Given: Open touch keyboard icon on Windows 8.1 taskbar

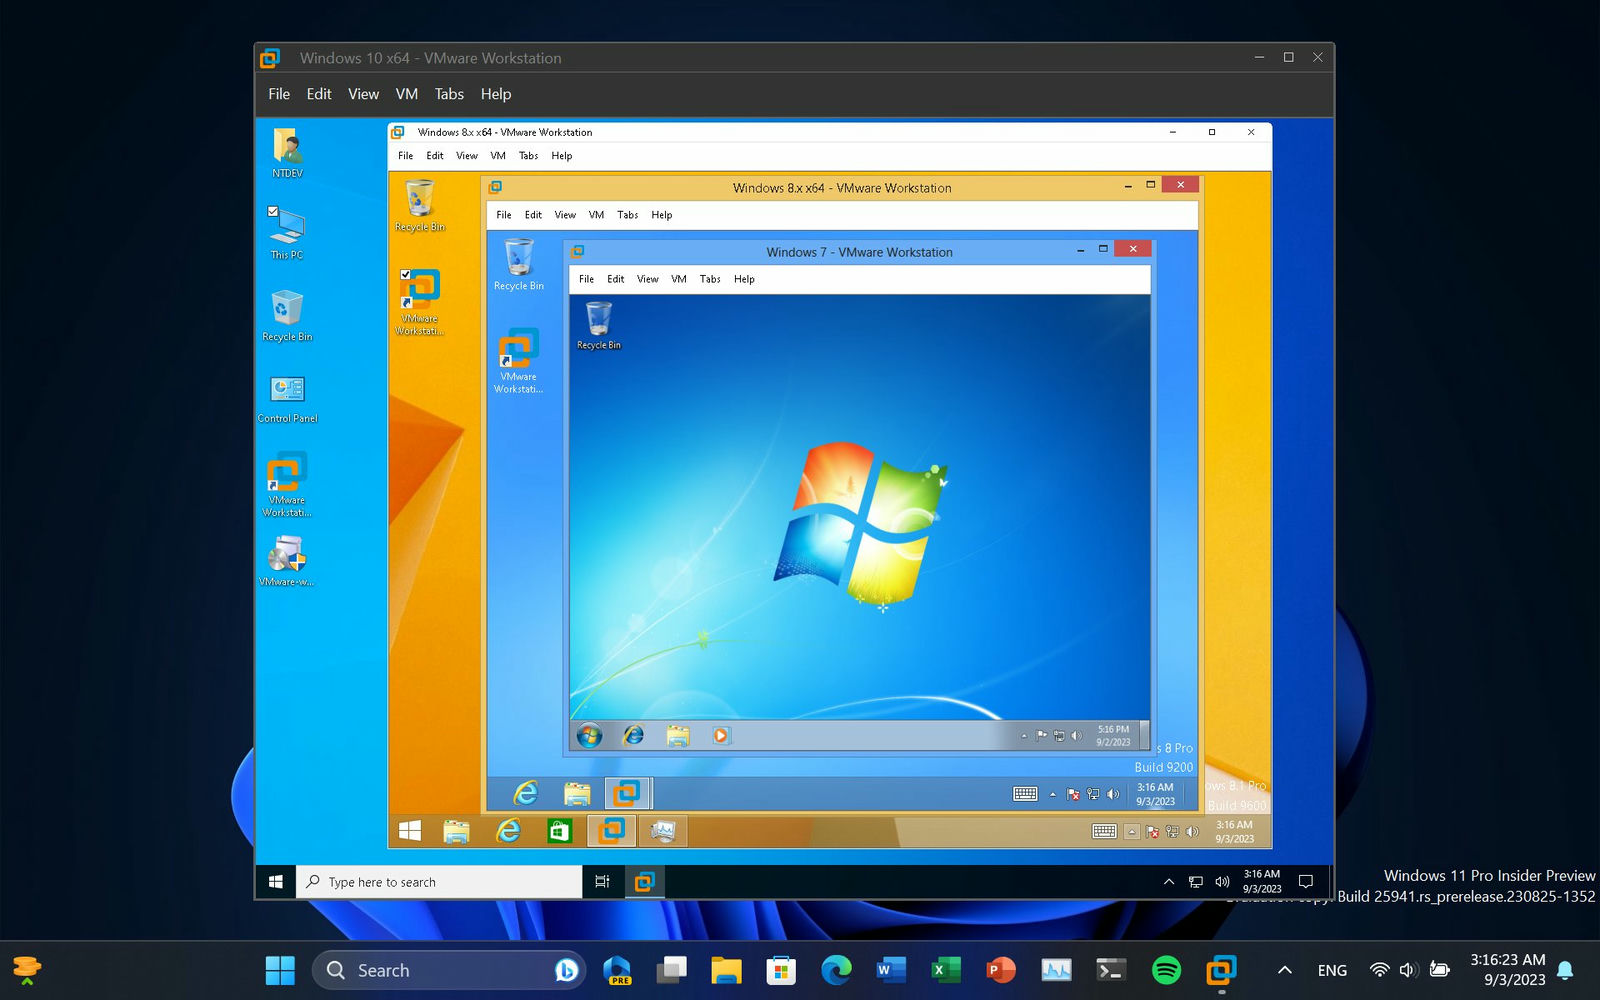Looking at the screenshot, I should pyautogui.click(x=1104, y=832).
